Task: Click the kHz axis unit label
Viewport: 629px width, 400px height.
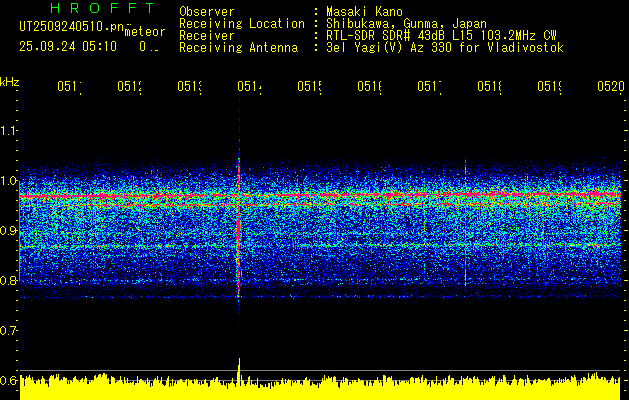Action: point(9,81)
